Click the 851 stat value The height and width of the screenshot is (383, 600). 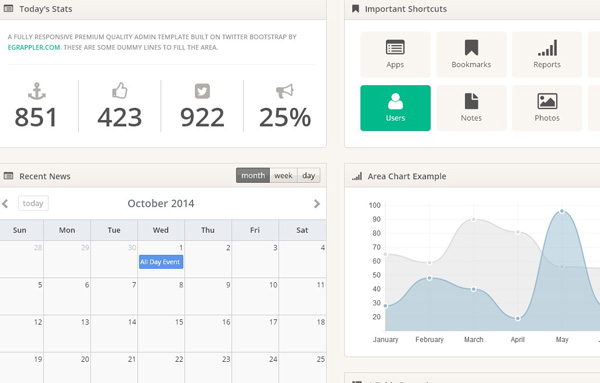[x=36, y=117]
